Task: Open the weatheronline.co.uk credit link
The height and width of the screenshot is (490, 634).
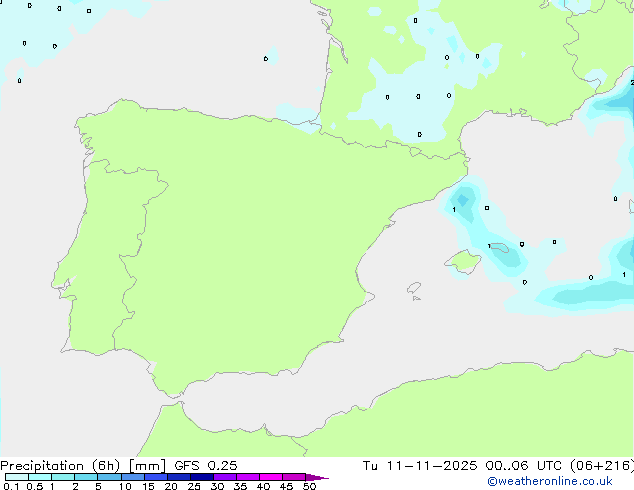Action: pos(549,481)
